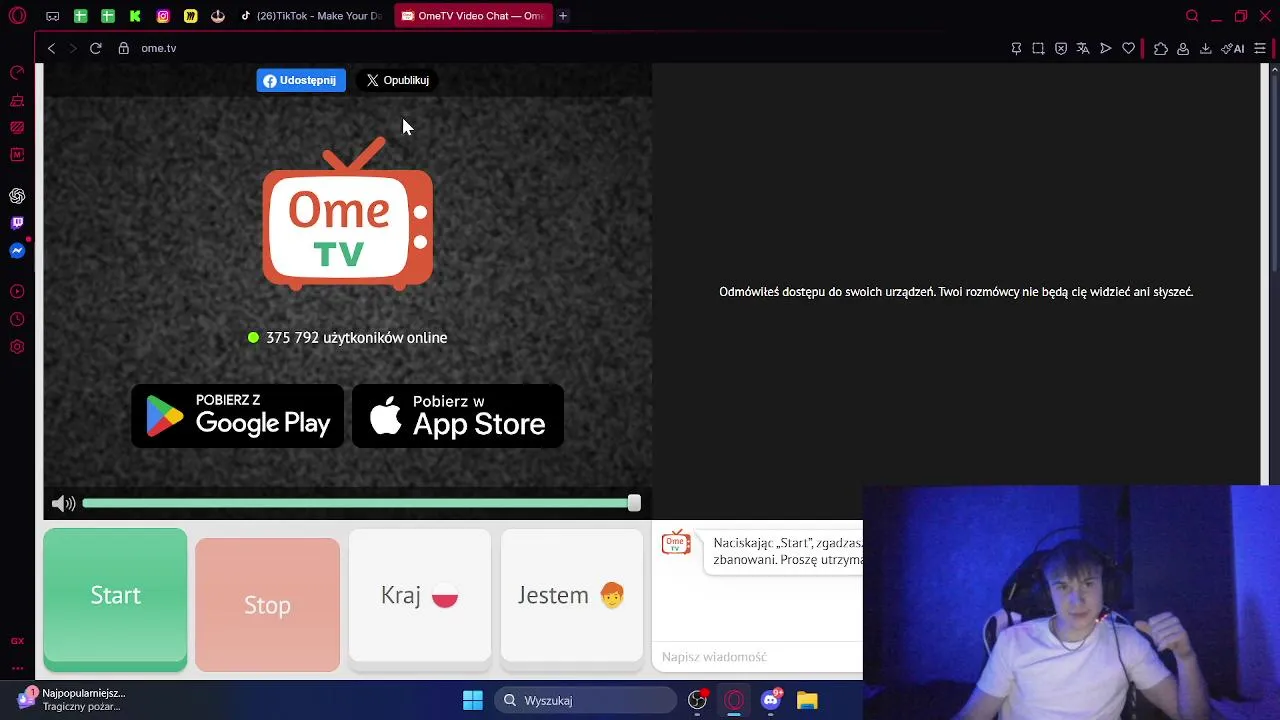Click the GX Corner icon at sidebar bottom
1280x720 pixels.
coord(17,641)
